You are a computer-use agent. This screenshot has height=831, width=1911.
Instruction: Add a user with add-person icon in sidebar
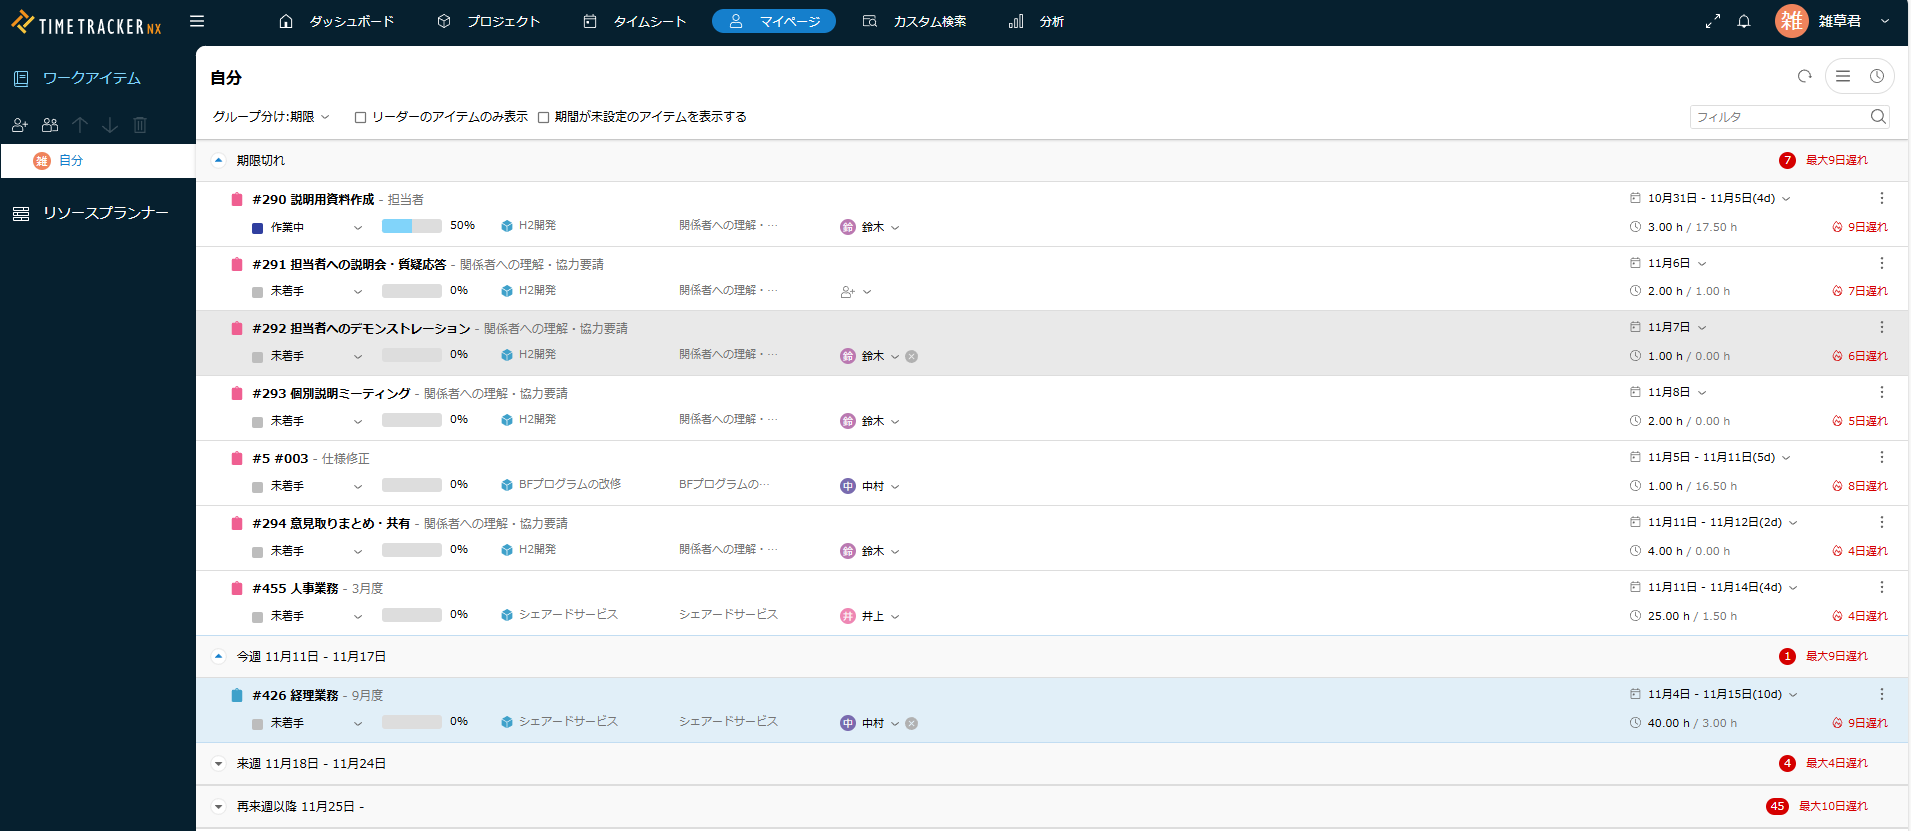20,125
